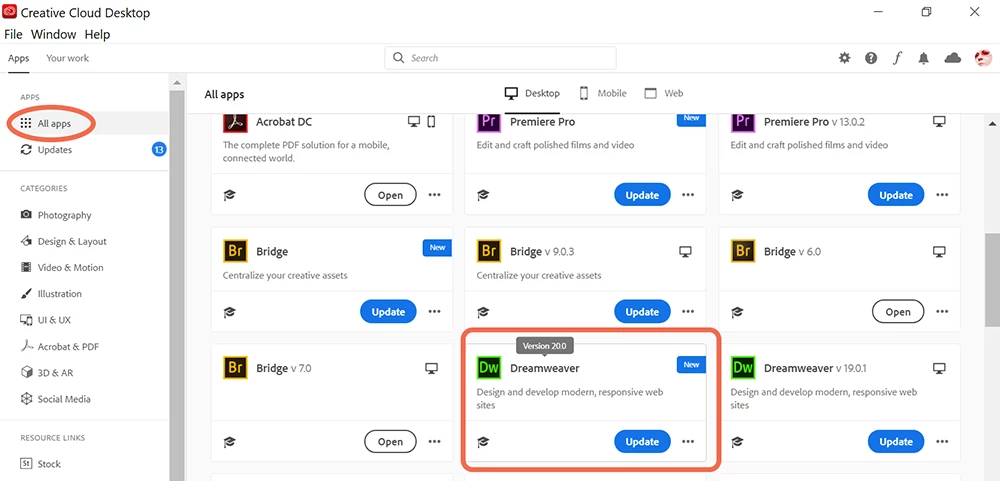
Task: Click the app list scroll up arrow
Action: (x=992, y=123)
